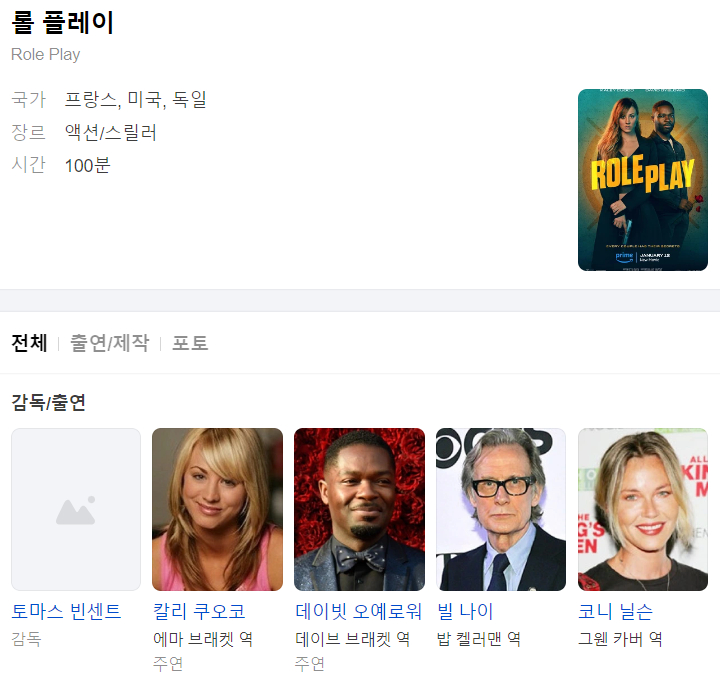The width and height of the screenshot is (720, 681).
Task: View the 코니 닐슨 cast photo
Action: 643,510
